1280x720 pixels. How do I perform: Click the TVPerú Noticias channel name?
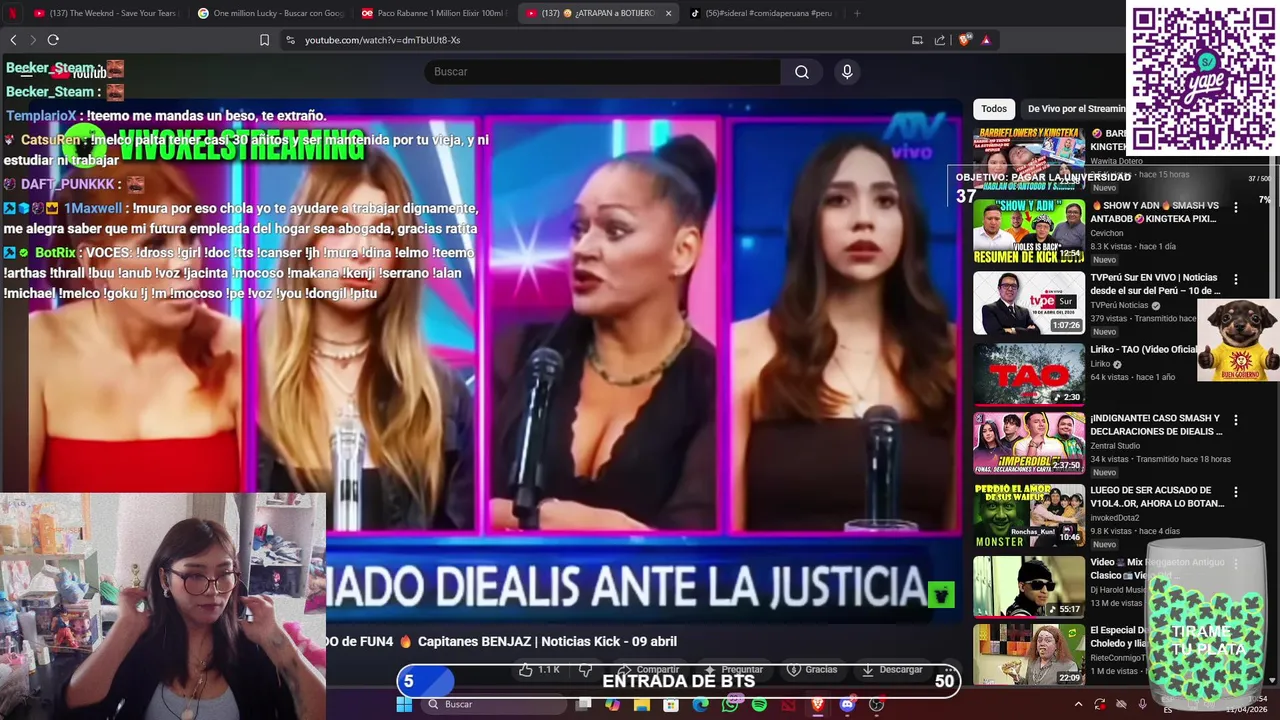coord(1120,306)
